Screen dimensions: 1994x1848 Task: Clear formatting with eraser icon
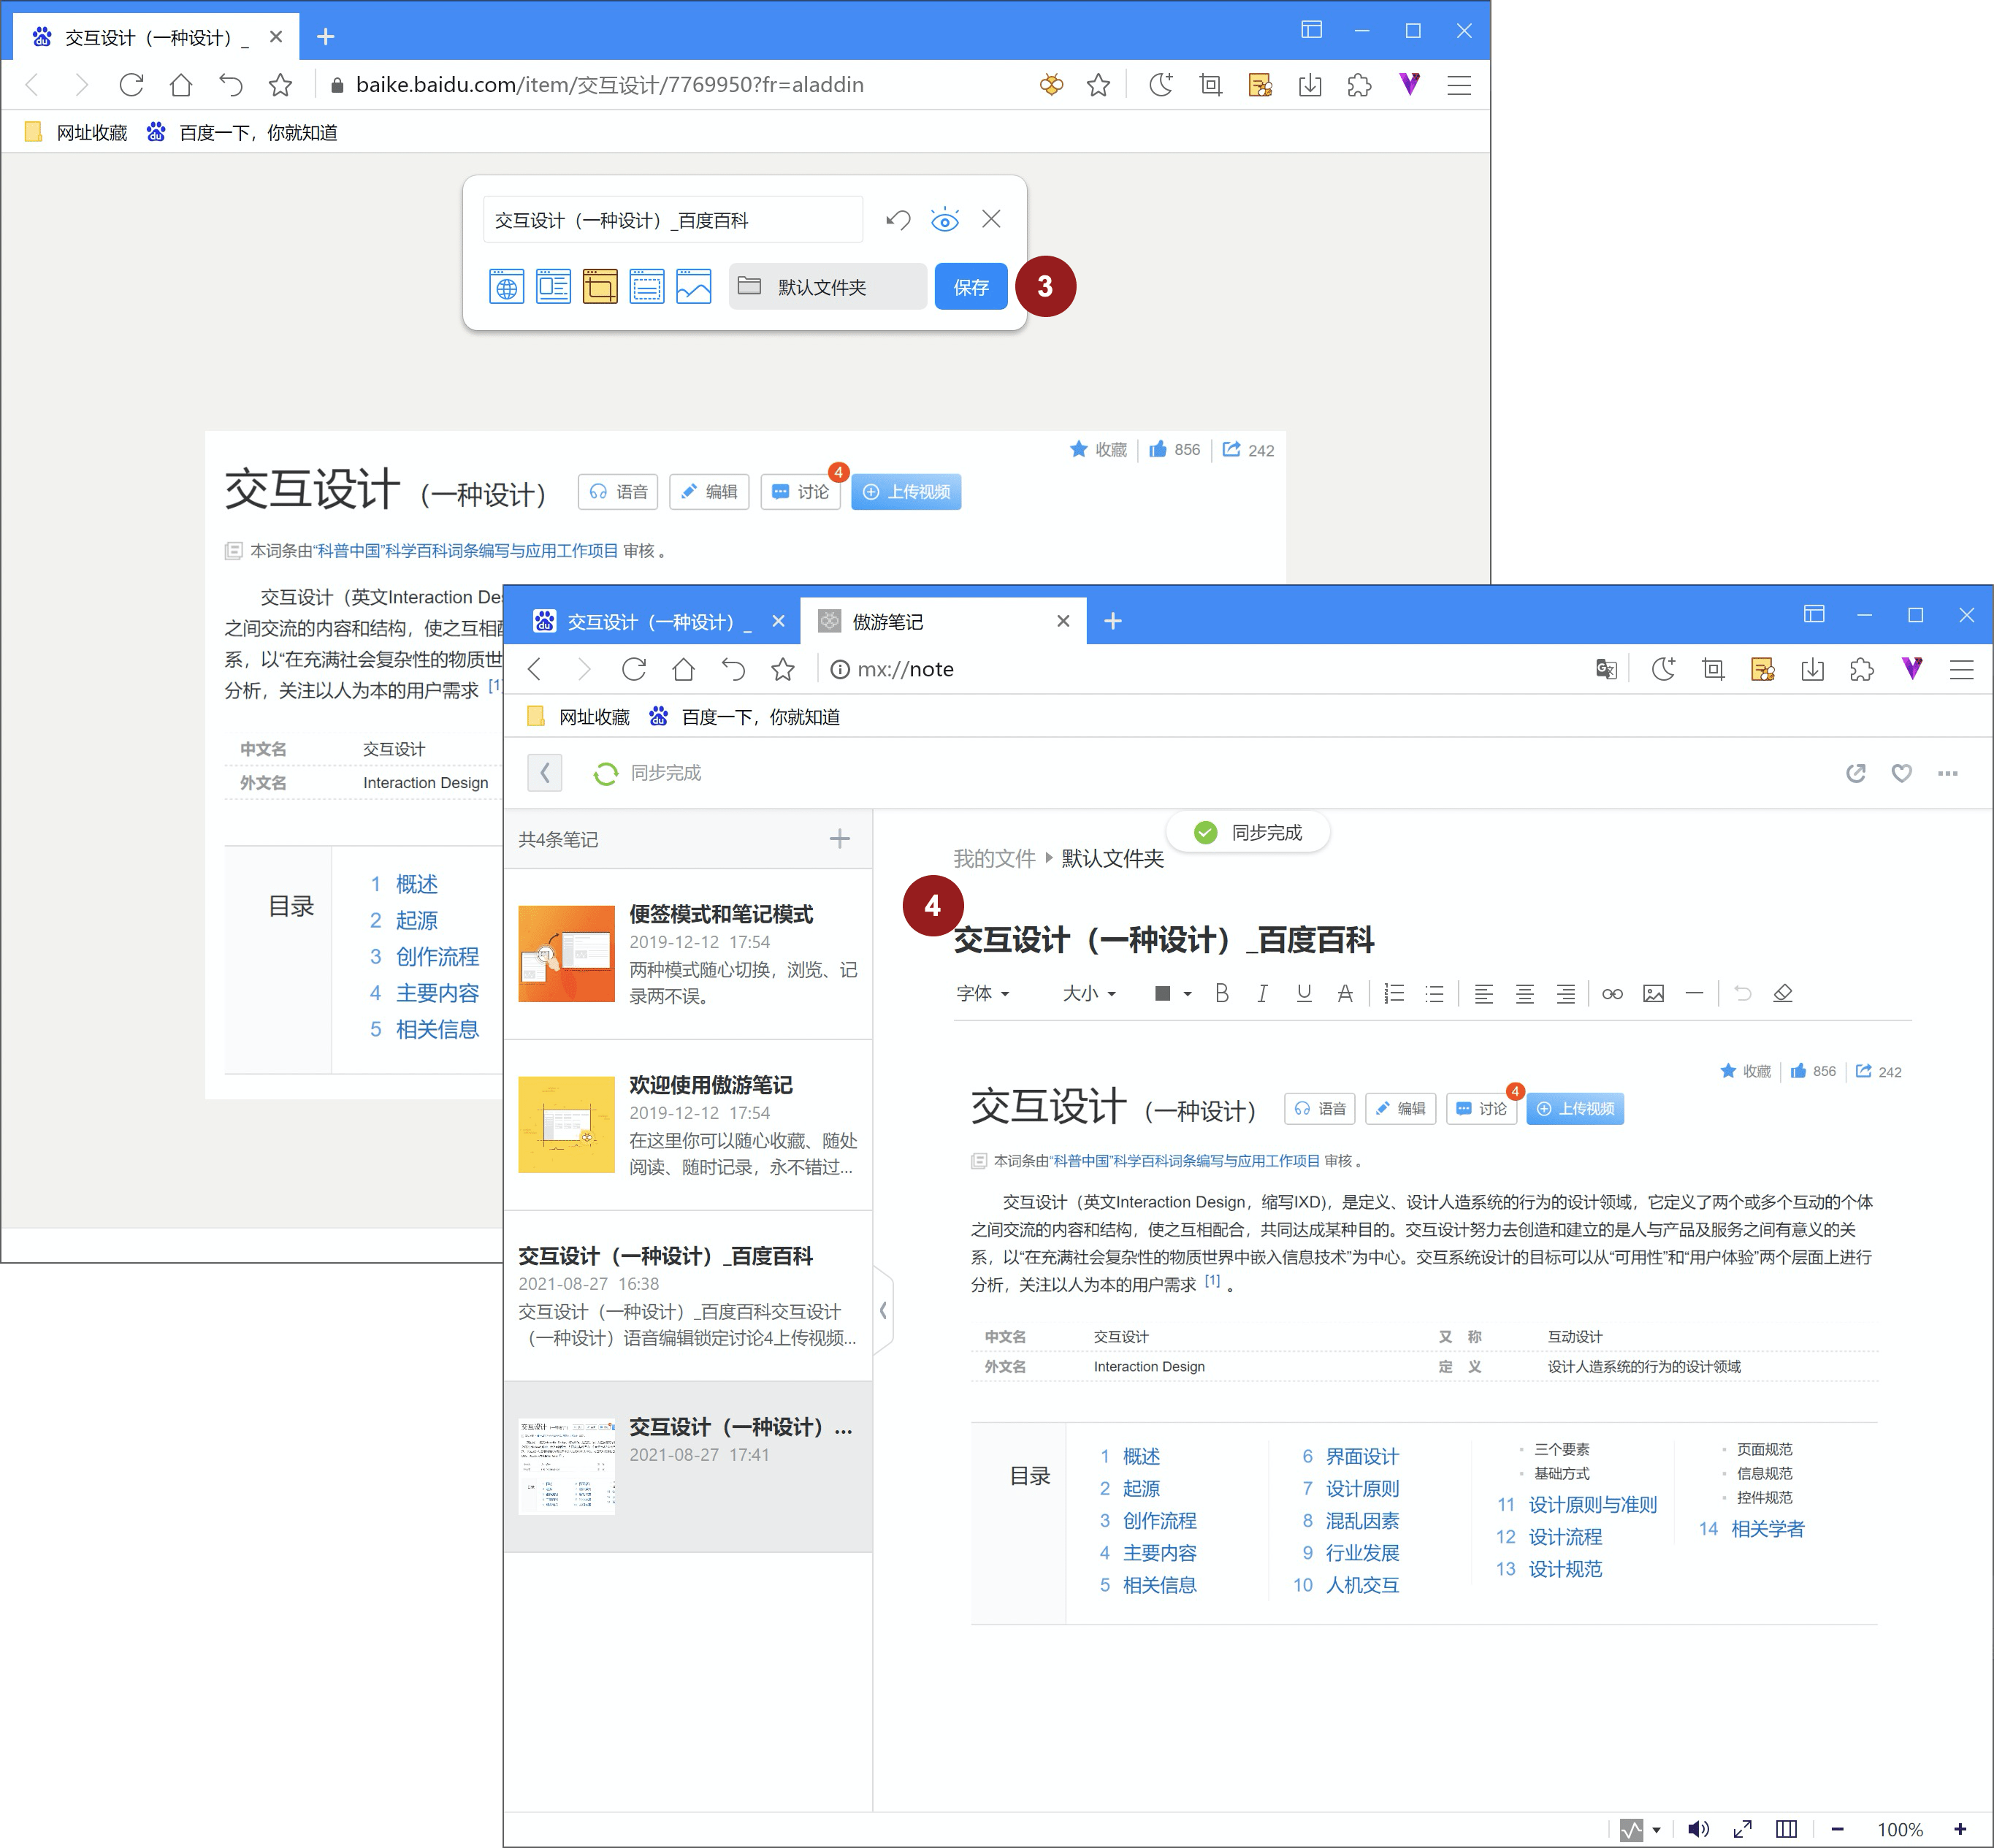(1782, 994)
